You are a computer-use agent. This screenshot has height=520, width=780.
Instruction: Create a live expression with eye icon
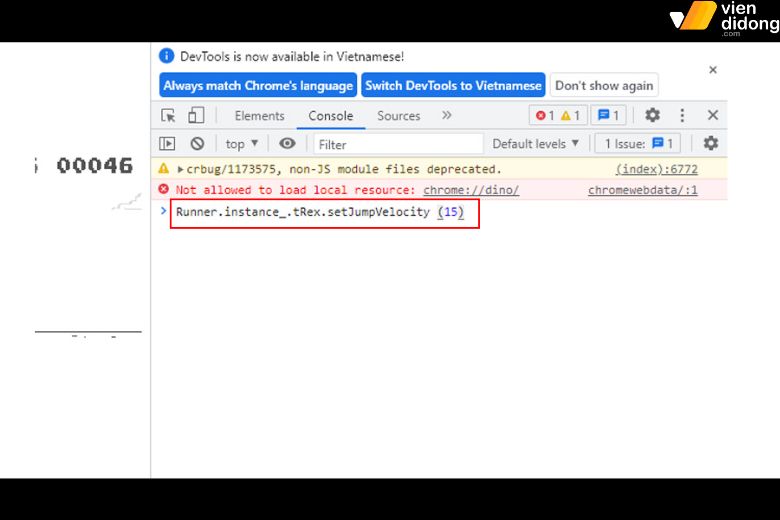287,144
